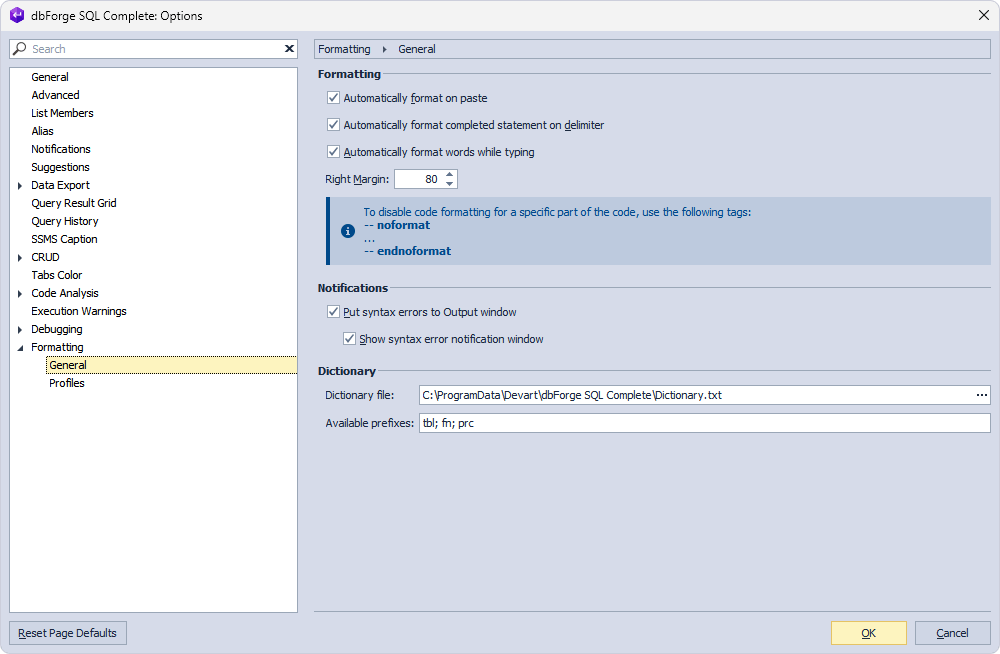Select General under Formatting
The height and width of the screenshot is (654, 1000).
tap(171, 365)
